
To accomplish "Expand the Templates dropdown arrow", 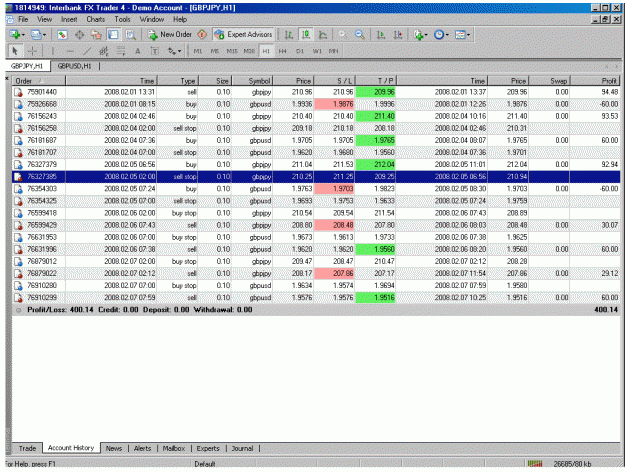I will pyautogui.click(x=468, y=35).
